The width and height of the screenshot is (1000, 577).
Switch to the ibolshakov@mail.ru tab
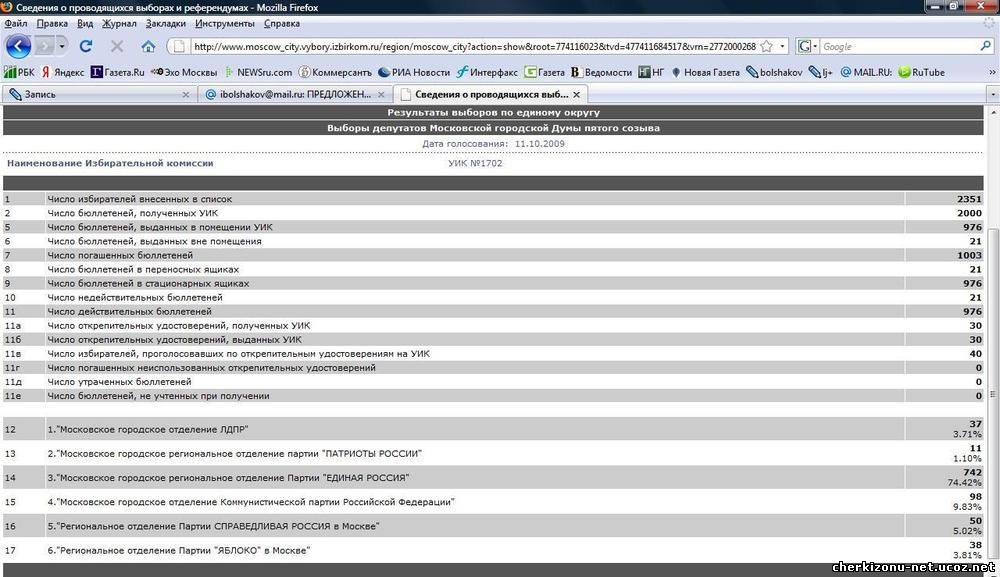pos(290,94)
